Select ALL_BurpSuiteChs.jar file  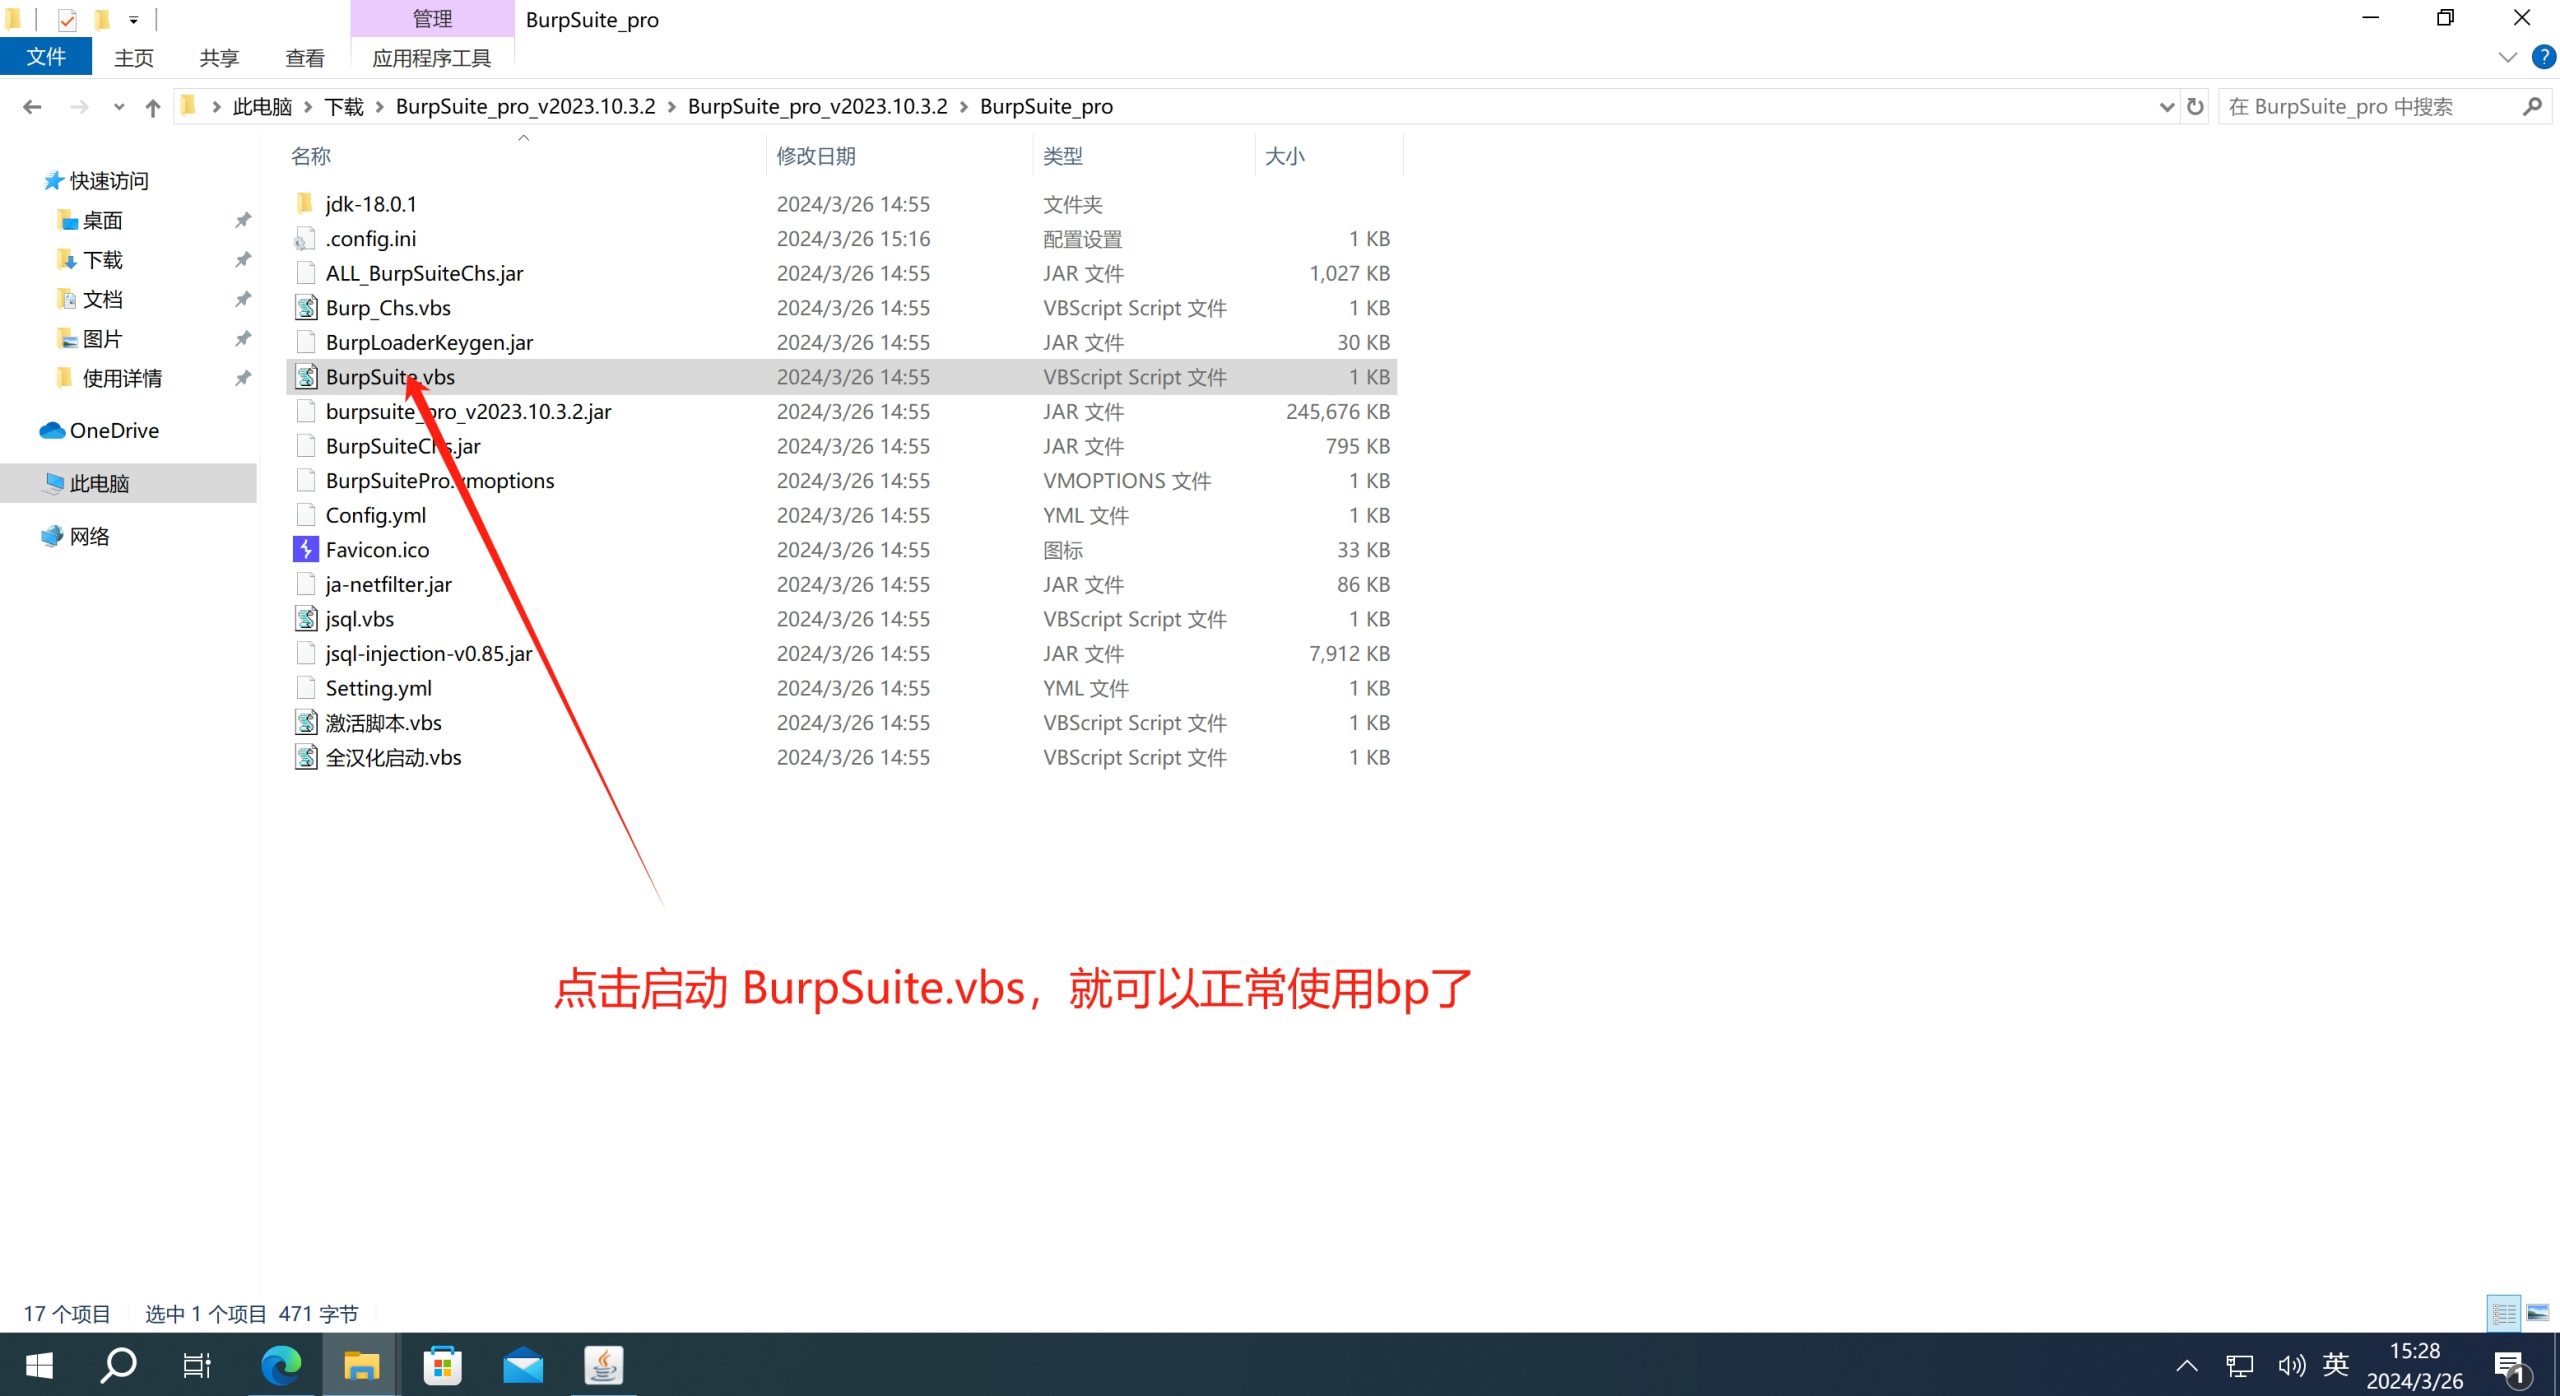[x=424, y=274]
